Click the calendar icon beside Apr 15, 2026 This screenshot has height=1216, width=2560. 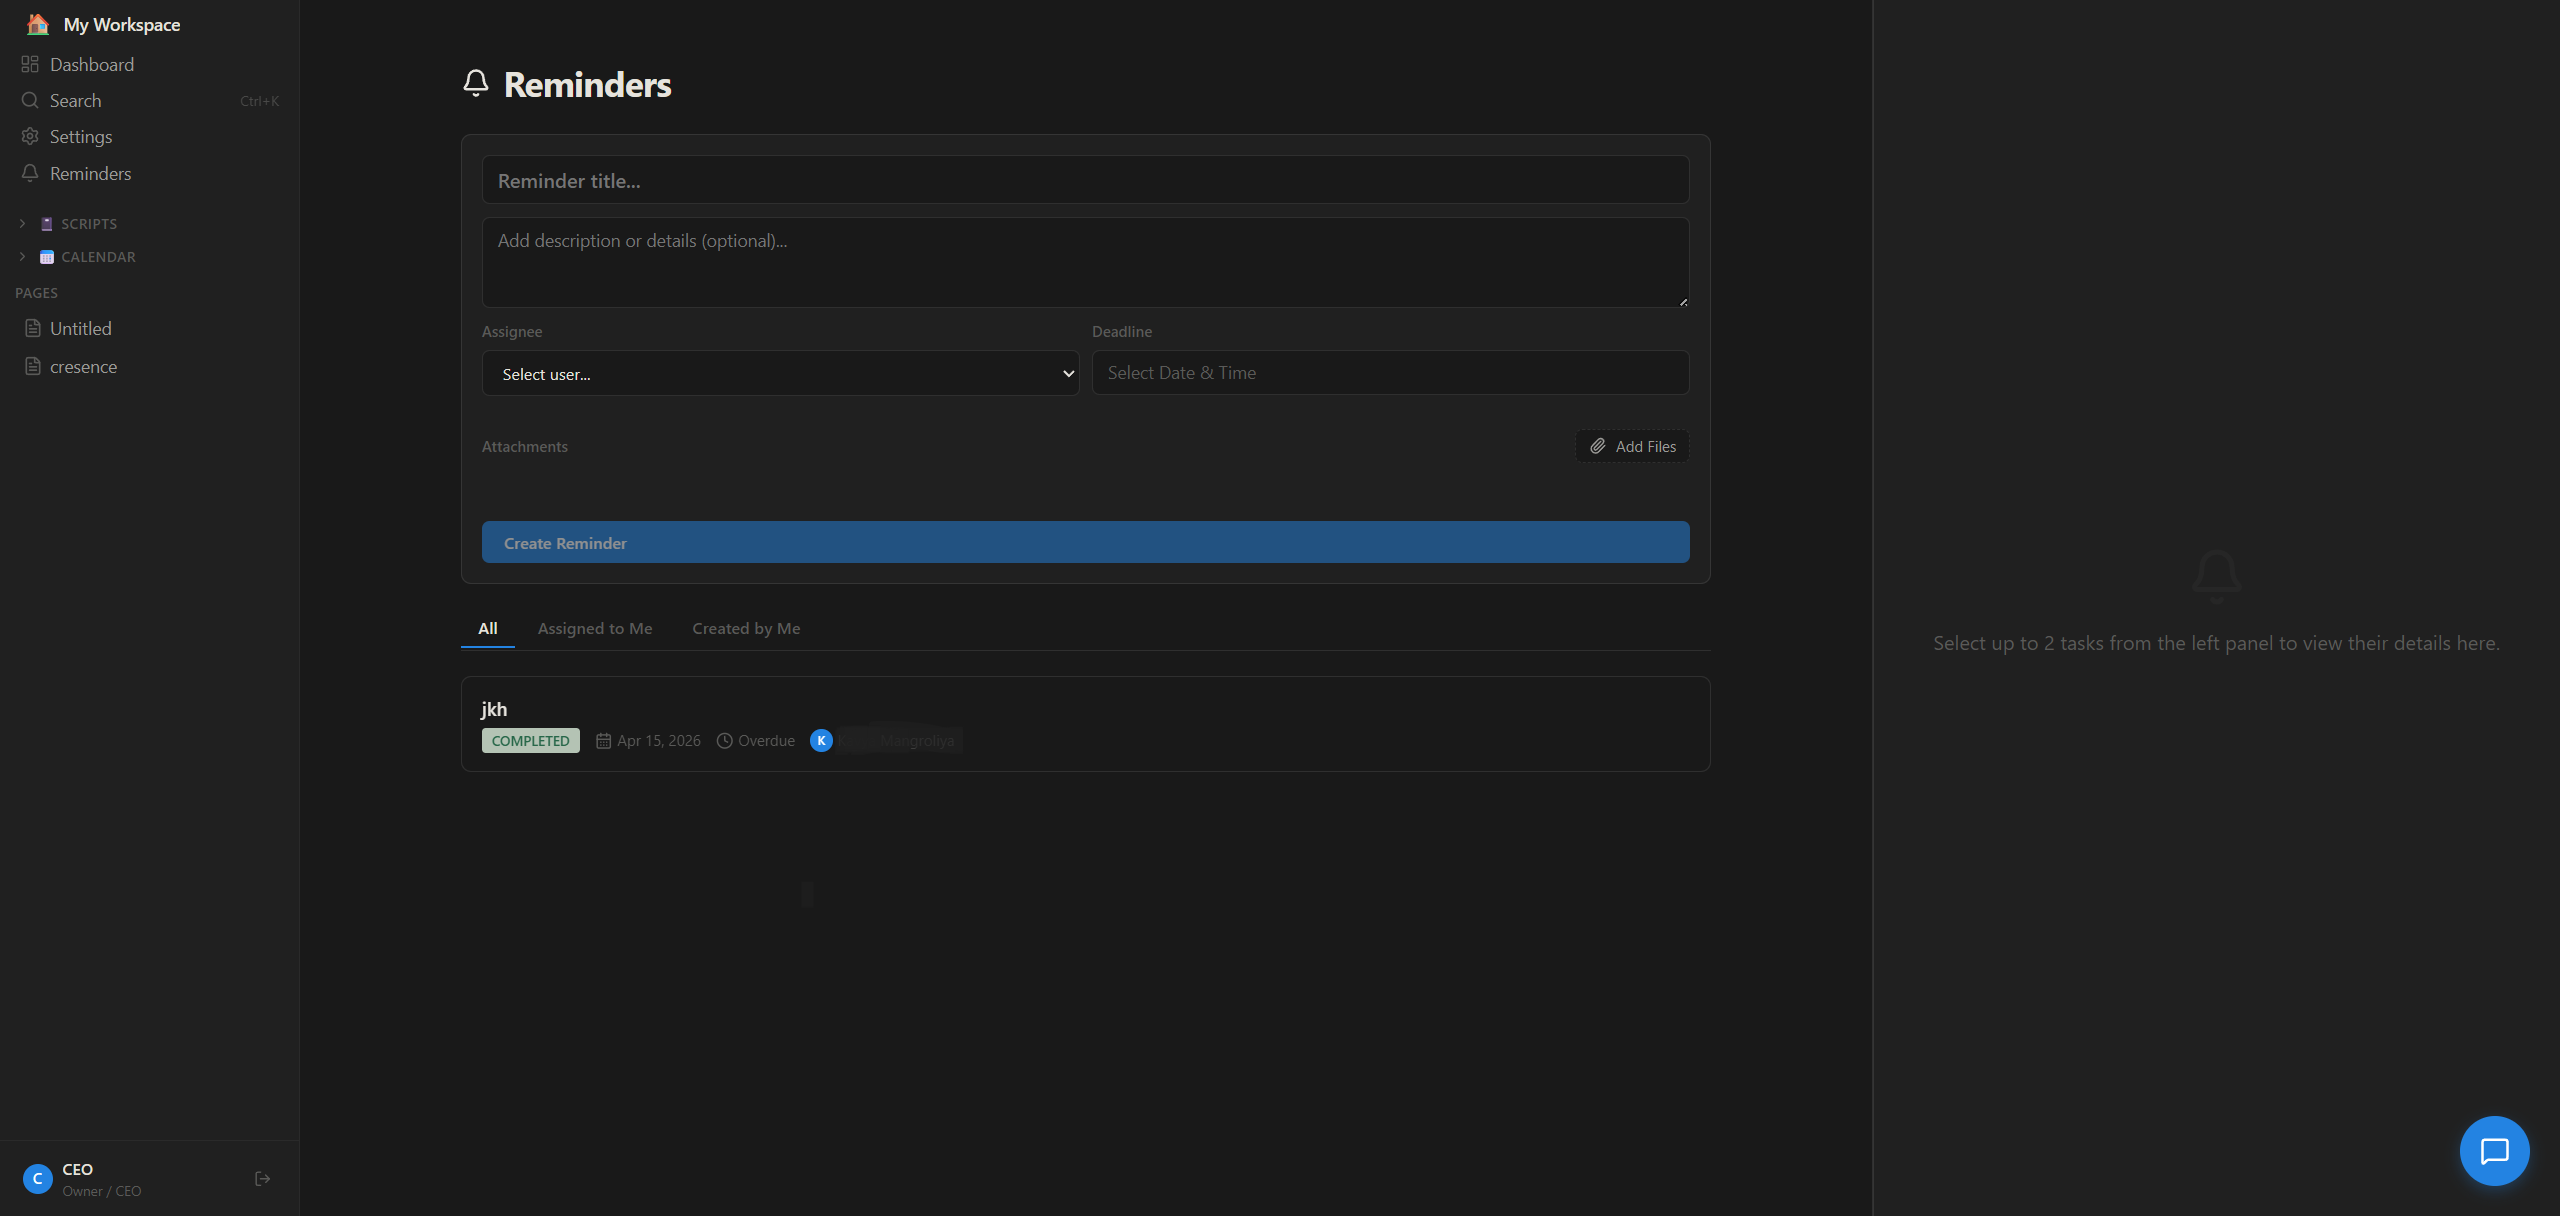[603, 741]
